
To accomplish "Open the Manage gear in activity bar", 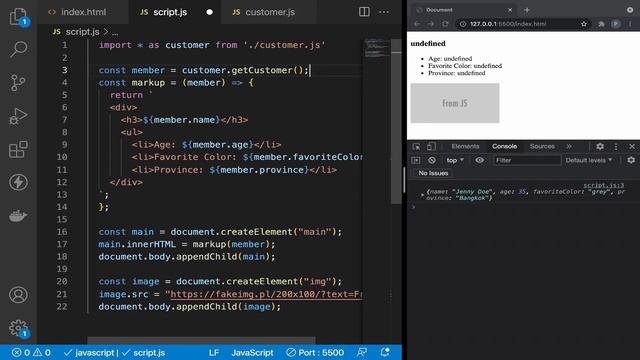I will coord(18,328).
